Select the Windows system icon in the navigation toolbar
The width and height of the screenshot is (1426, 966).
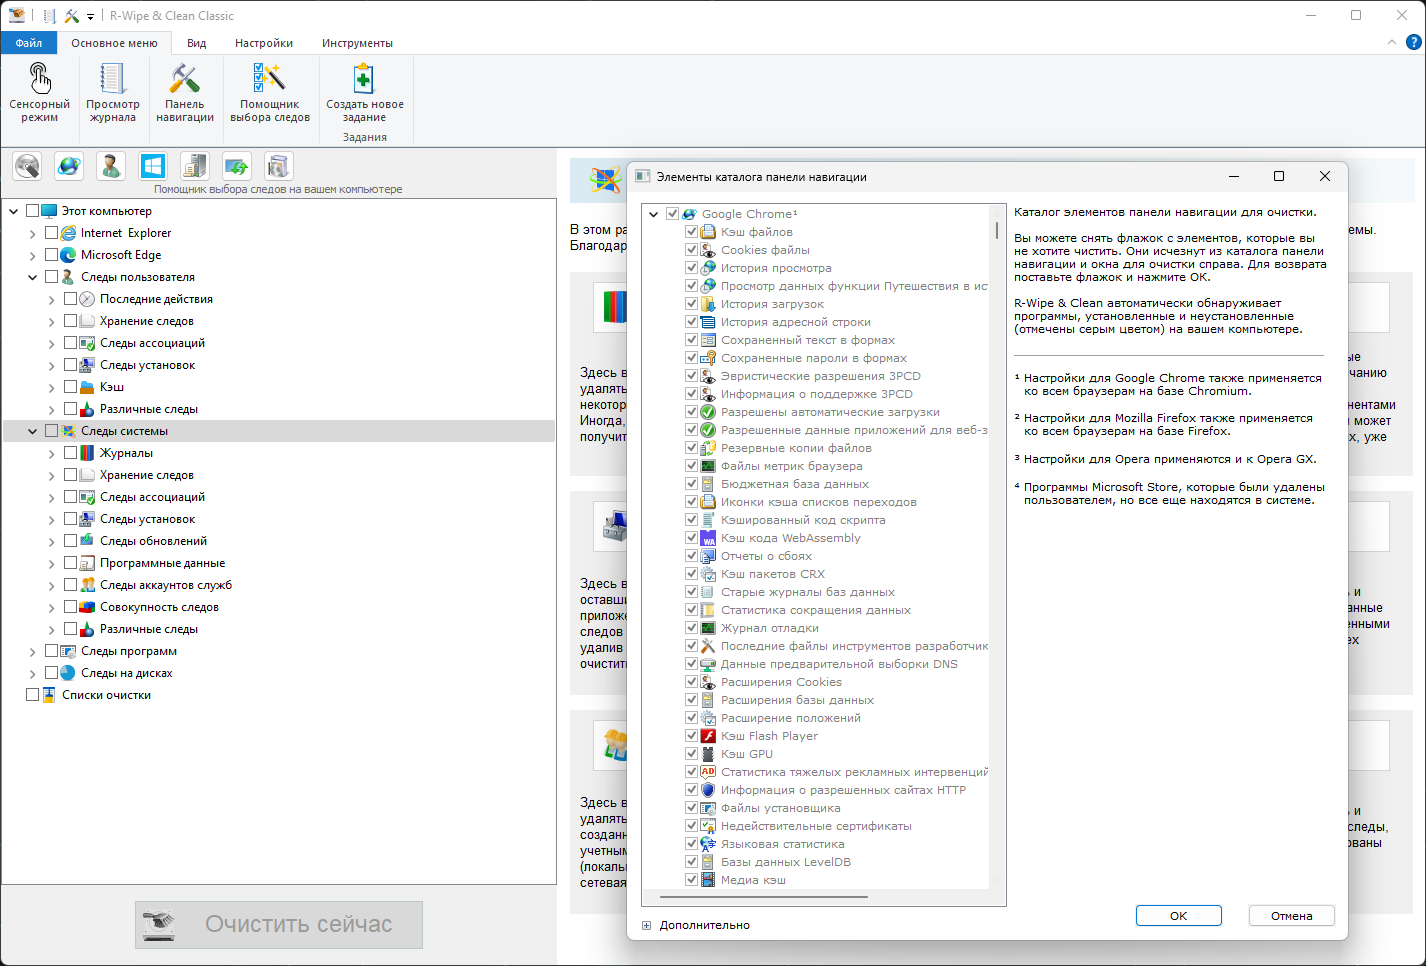point(153,166)
